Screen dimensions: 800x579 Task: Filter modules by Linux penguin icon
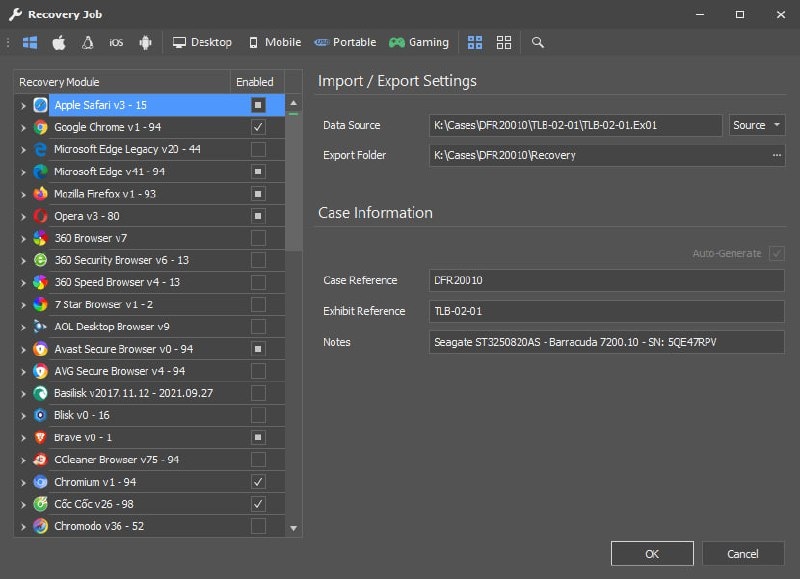[87, 42]
